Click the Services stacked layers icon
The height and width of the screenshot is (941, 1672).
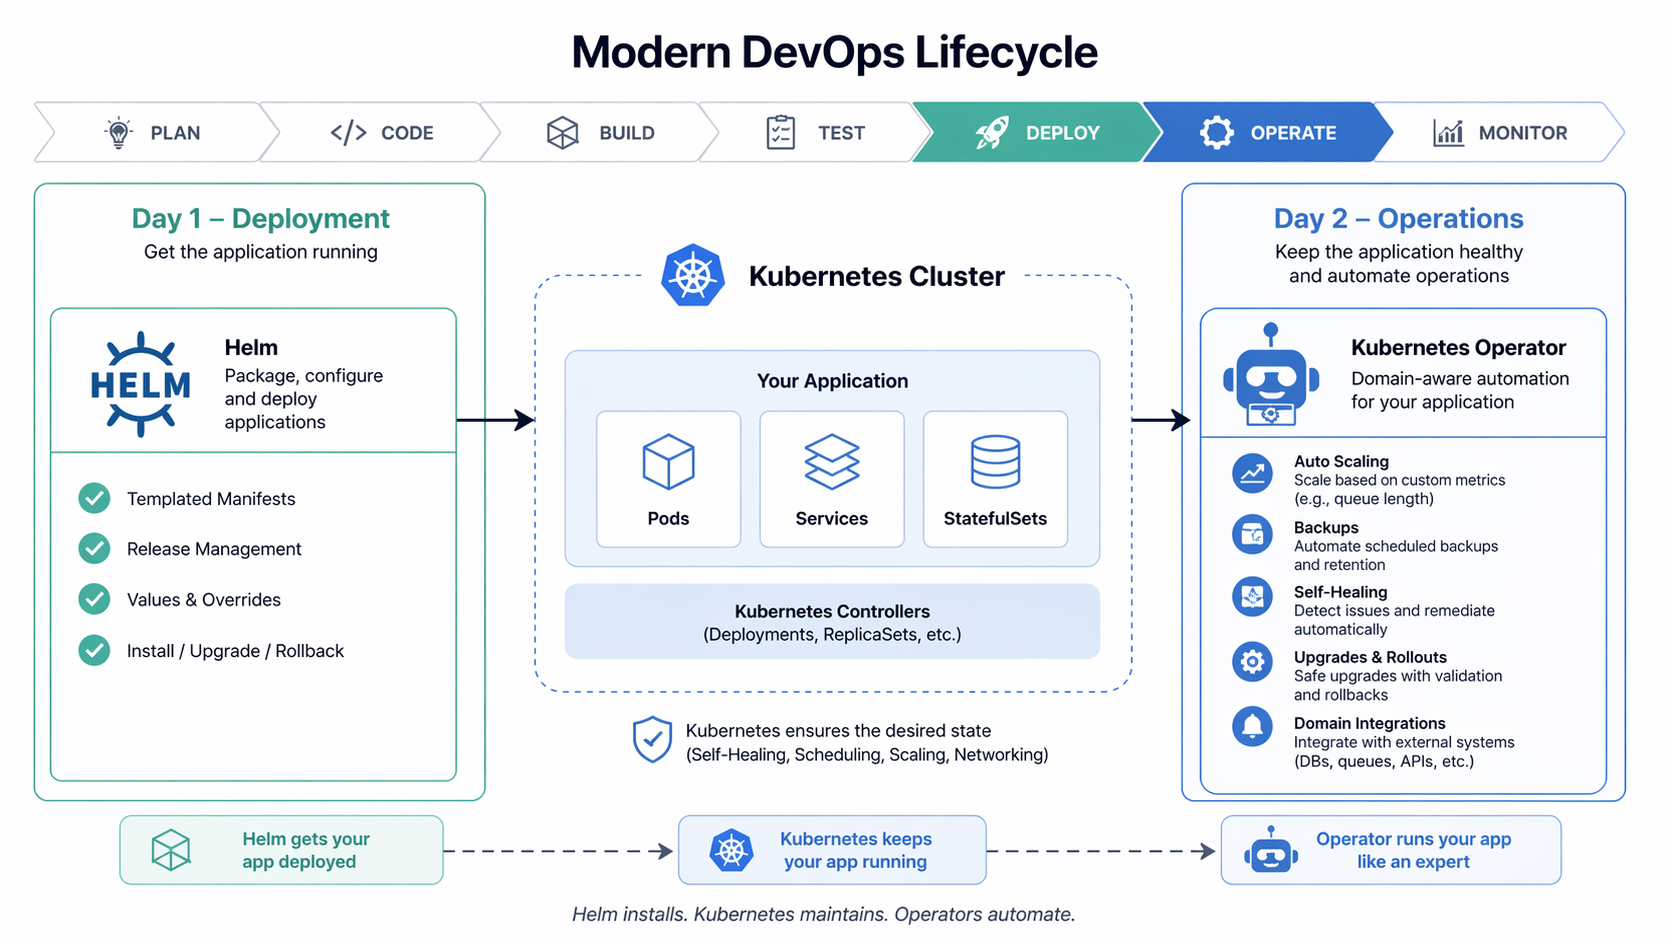(832, 462)
